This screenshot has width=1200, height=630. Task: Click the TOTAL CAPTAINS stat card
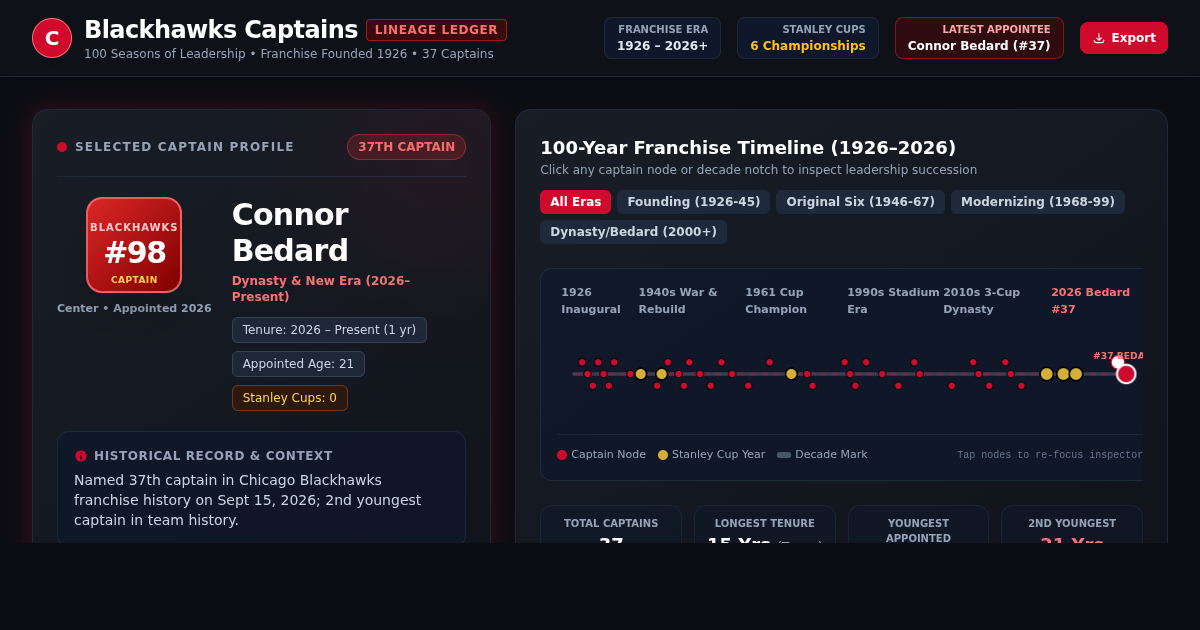pos(611,524)
